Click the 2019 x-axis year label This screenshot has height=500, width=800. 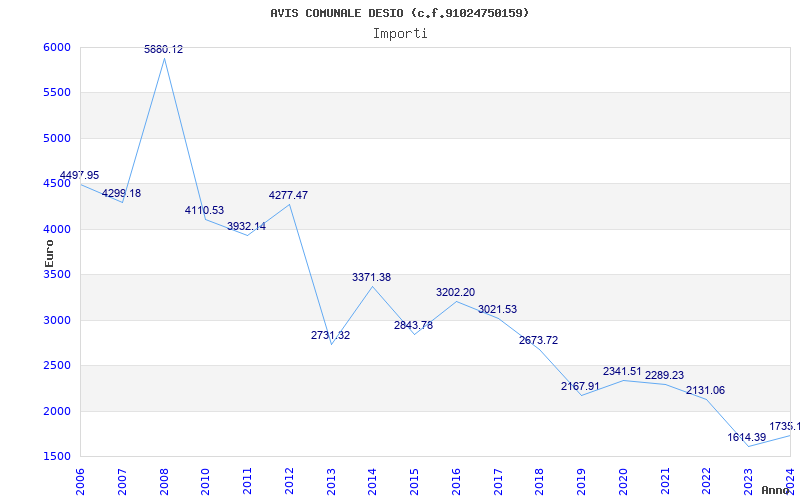pyautogui.click(x=582, y=481)
